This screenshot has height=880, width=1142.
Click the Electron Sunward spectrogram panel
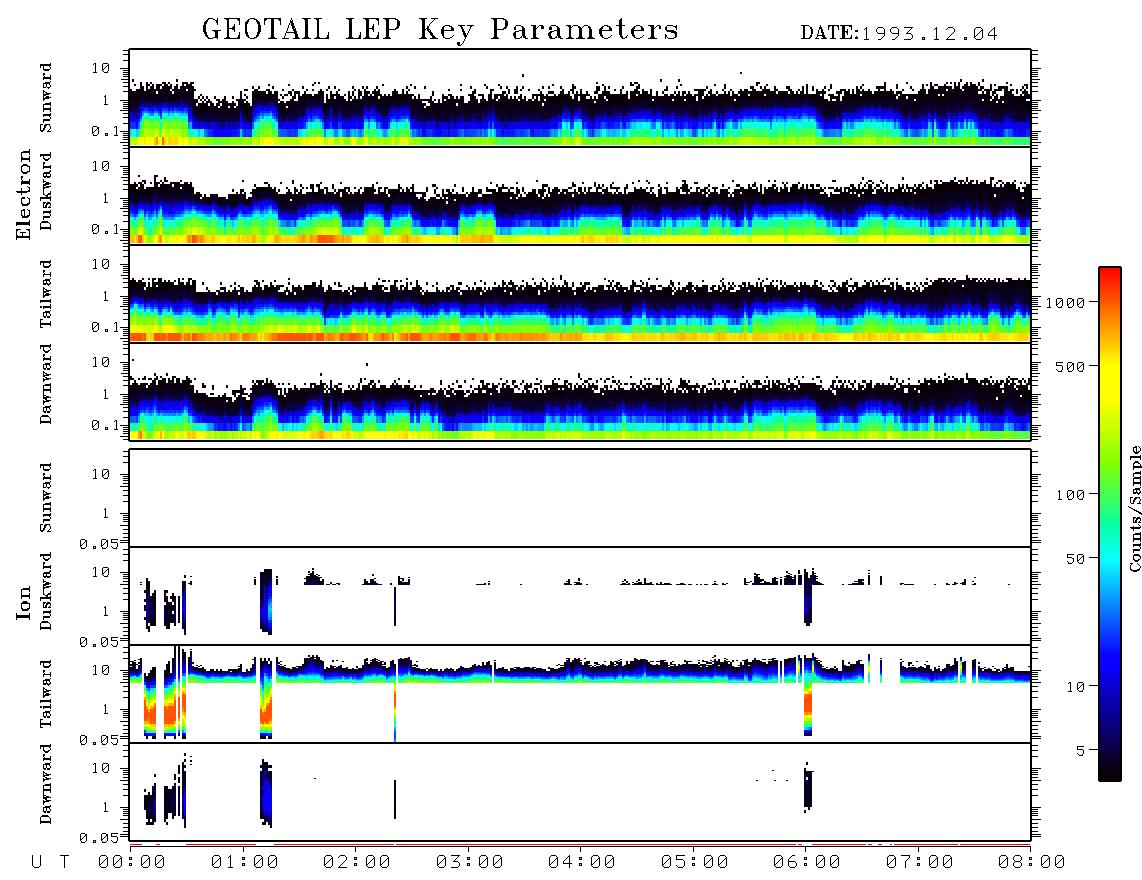580,98
